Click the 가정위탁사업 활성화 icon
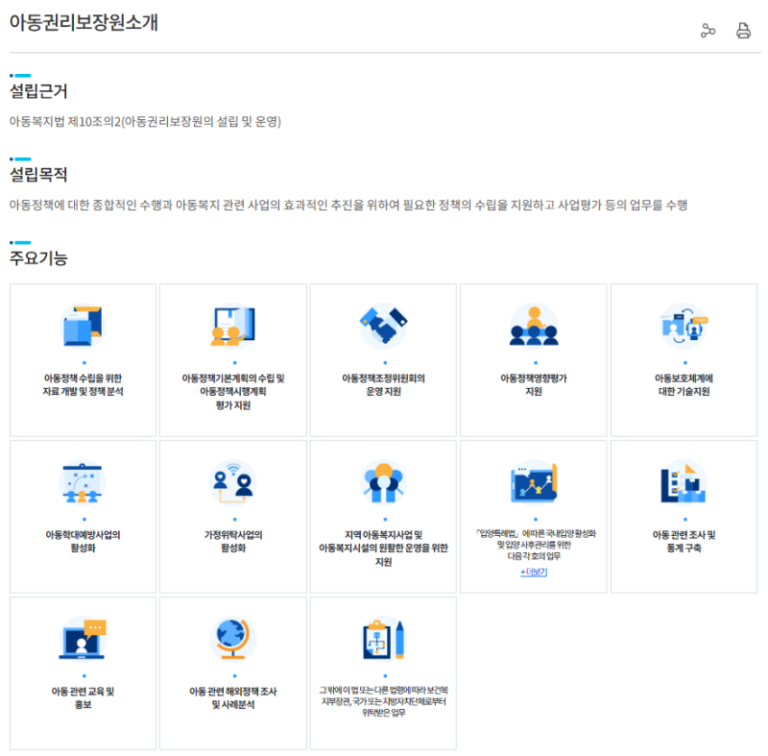768x756 pixels. [x=233, y=483]
